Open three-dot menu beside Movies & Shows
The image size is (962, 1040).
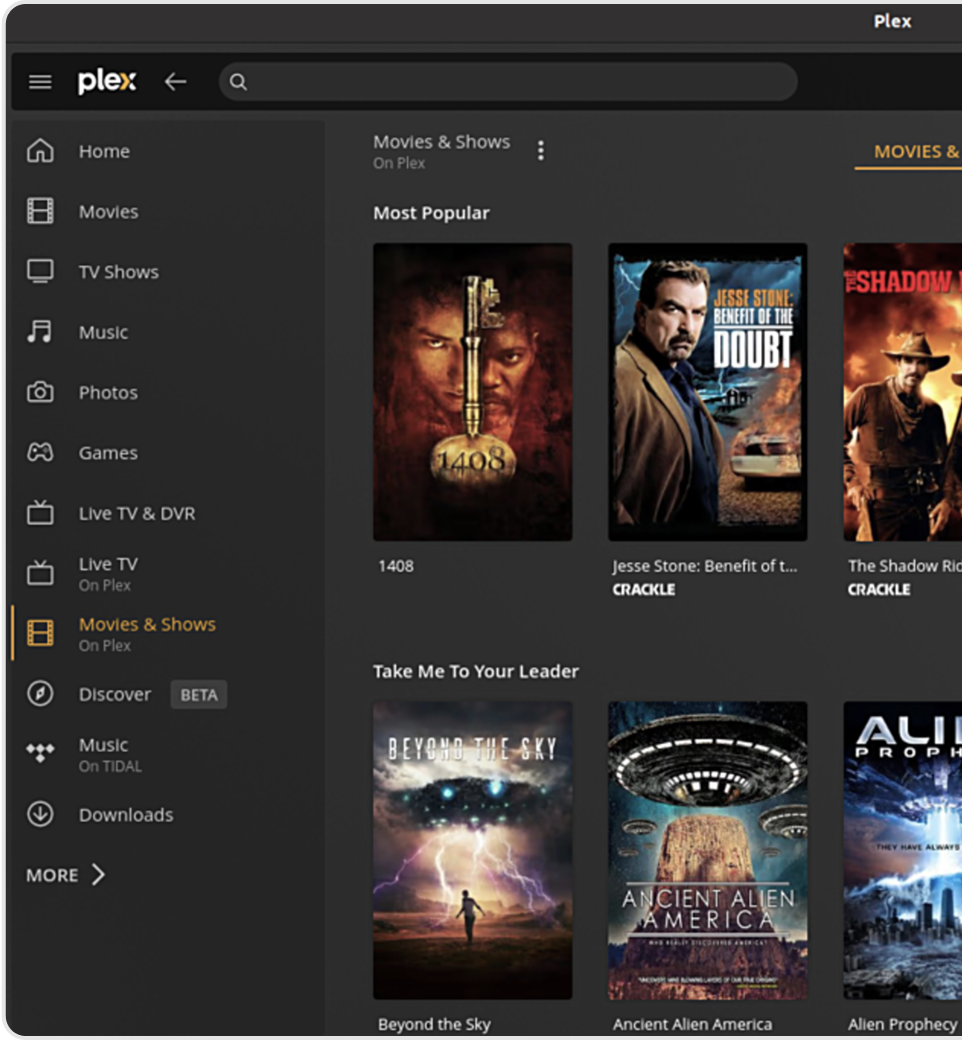541,151
